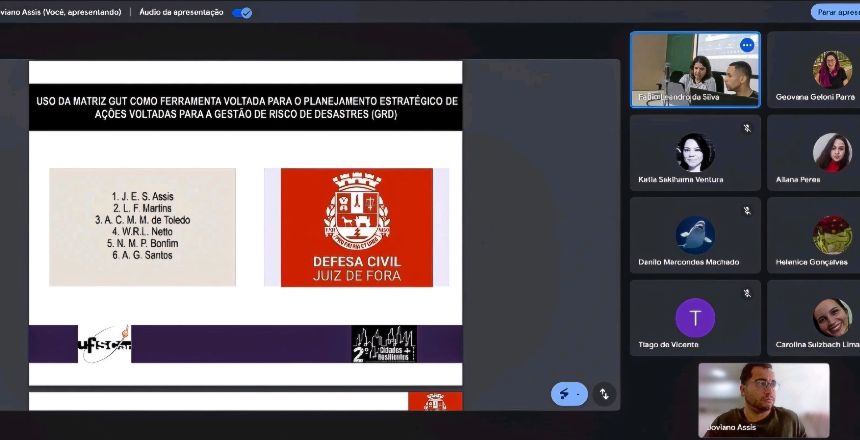Click Helenice Gonçalves's avatar
Viewport: 860px width, 440px height.
pyautogui.click(x=832, y=235)
